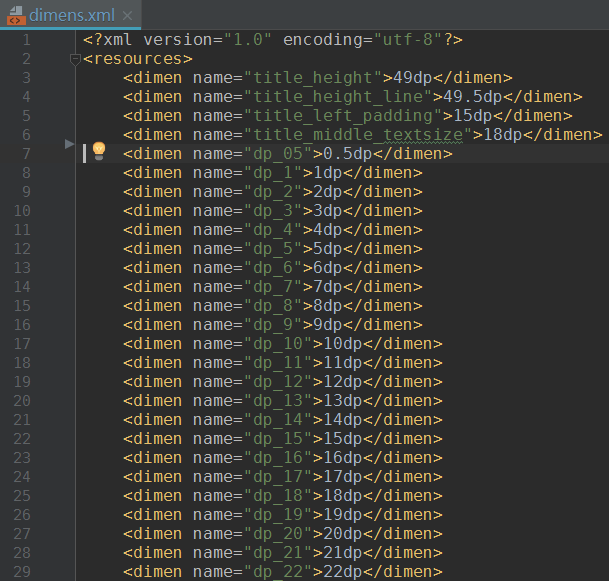Click the dp_4 dimen line

(x=273, y=230)
